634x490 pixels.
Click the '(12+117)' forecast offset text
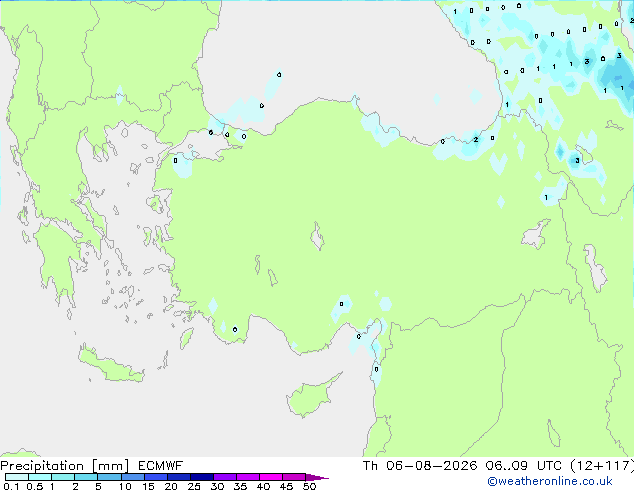(602, 466)
